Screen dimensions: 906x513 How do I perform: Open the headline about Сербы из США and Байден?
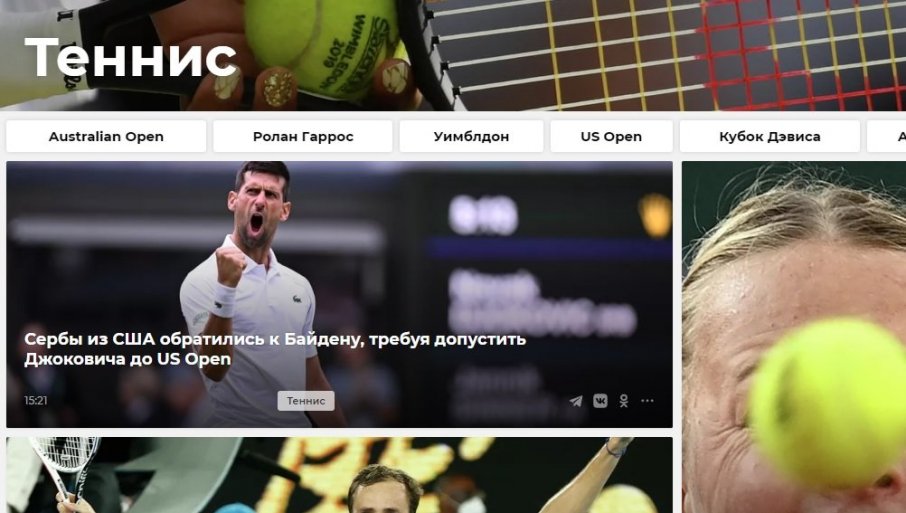coord(275,348)
